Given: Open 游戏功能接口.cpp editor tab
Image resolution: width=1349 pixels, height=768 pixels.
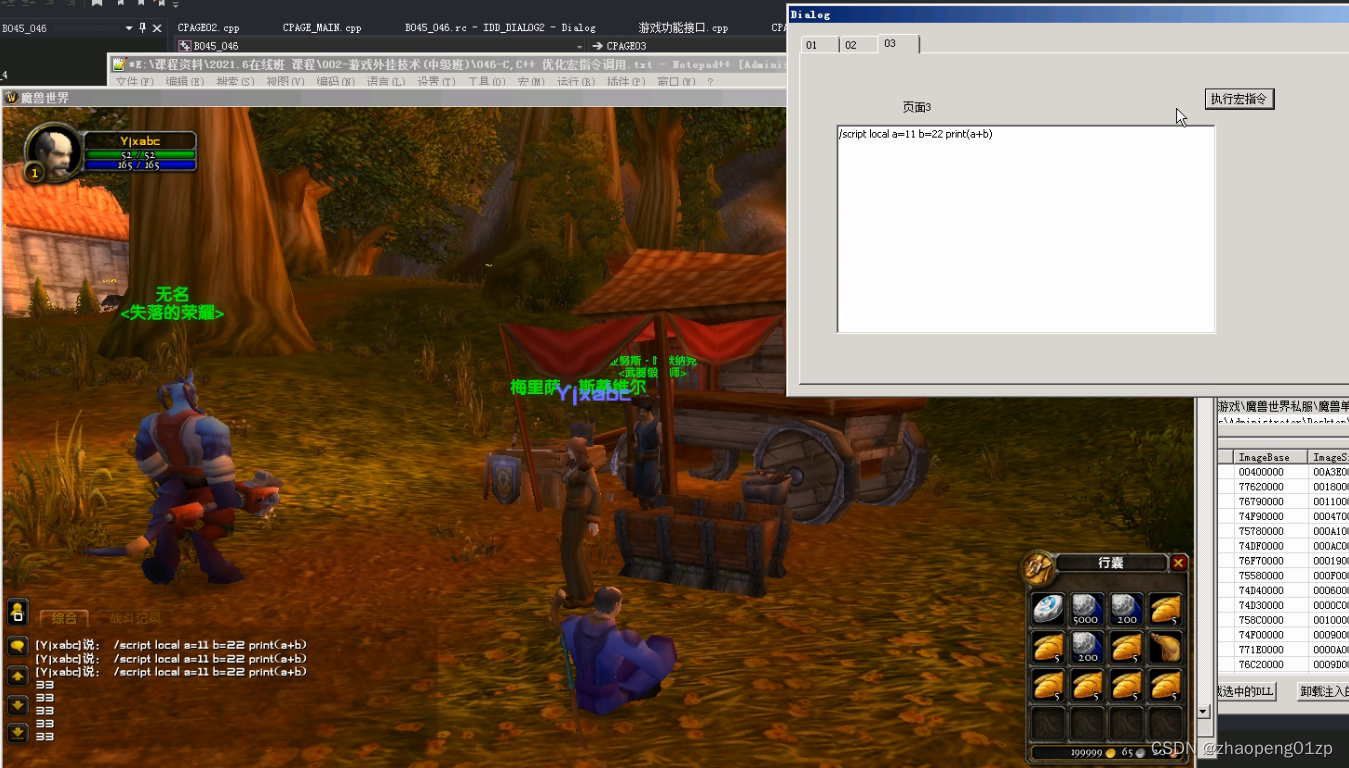Looking at the screenshot, I should tap(683, 28).
